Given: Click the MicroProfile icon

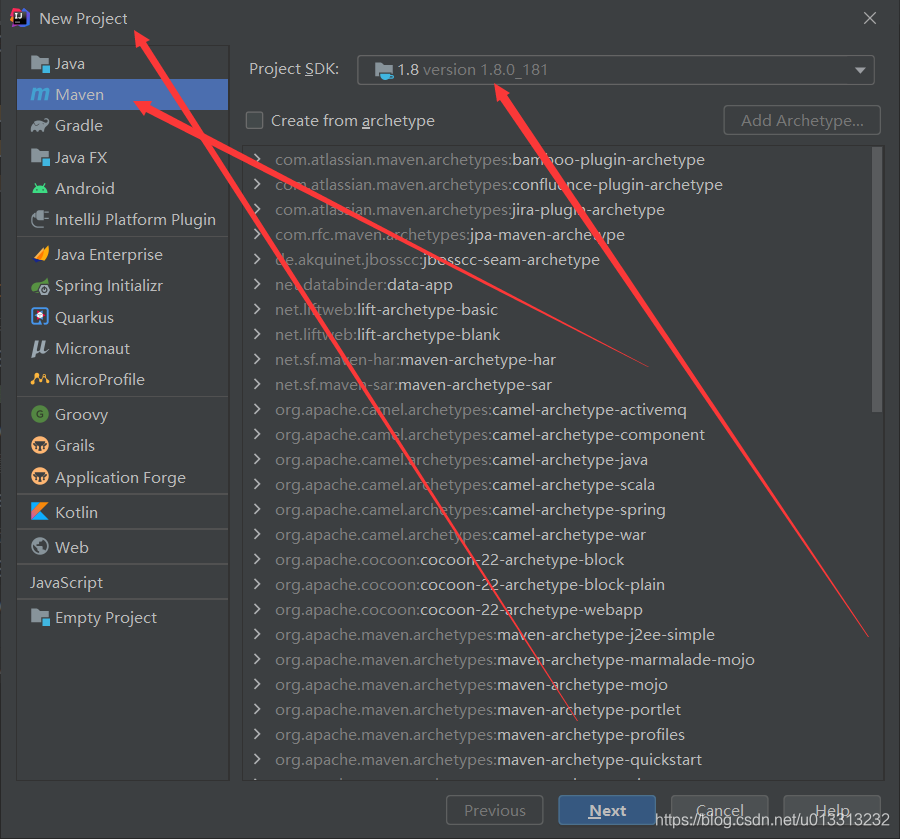Looking at the screenshot, I should point(40,379).
